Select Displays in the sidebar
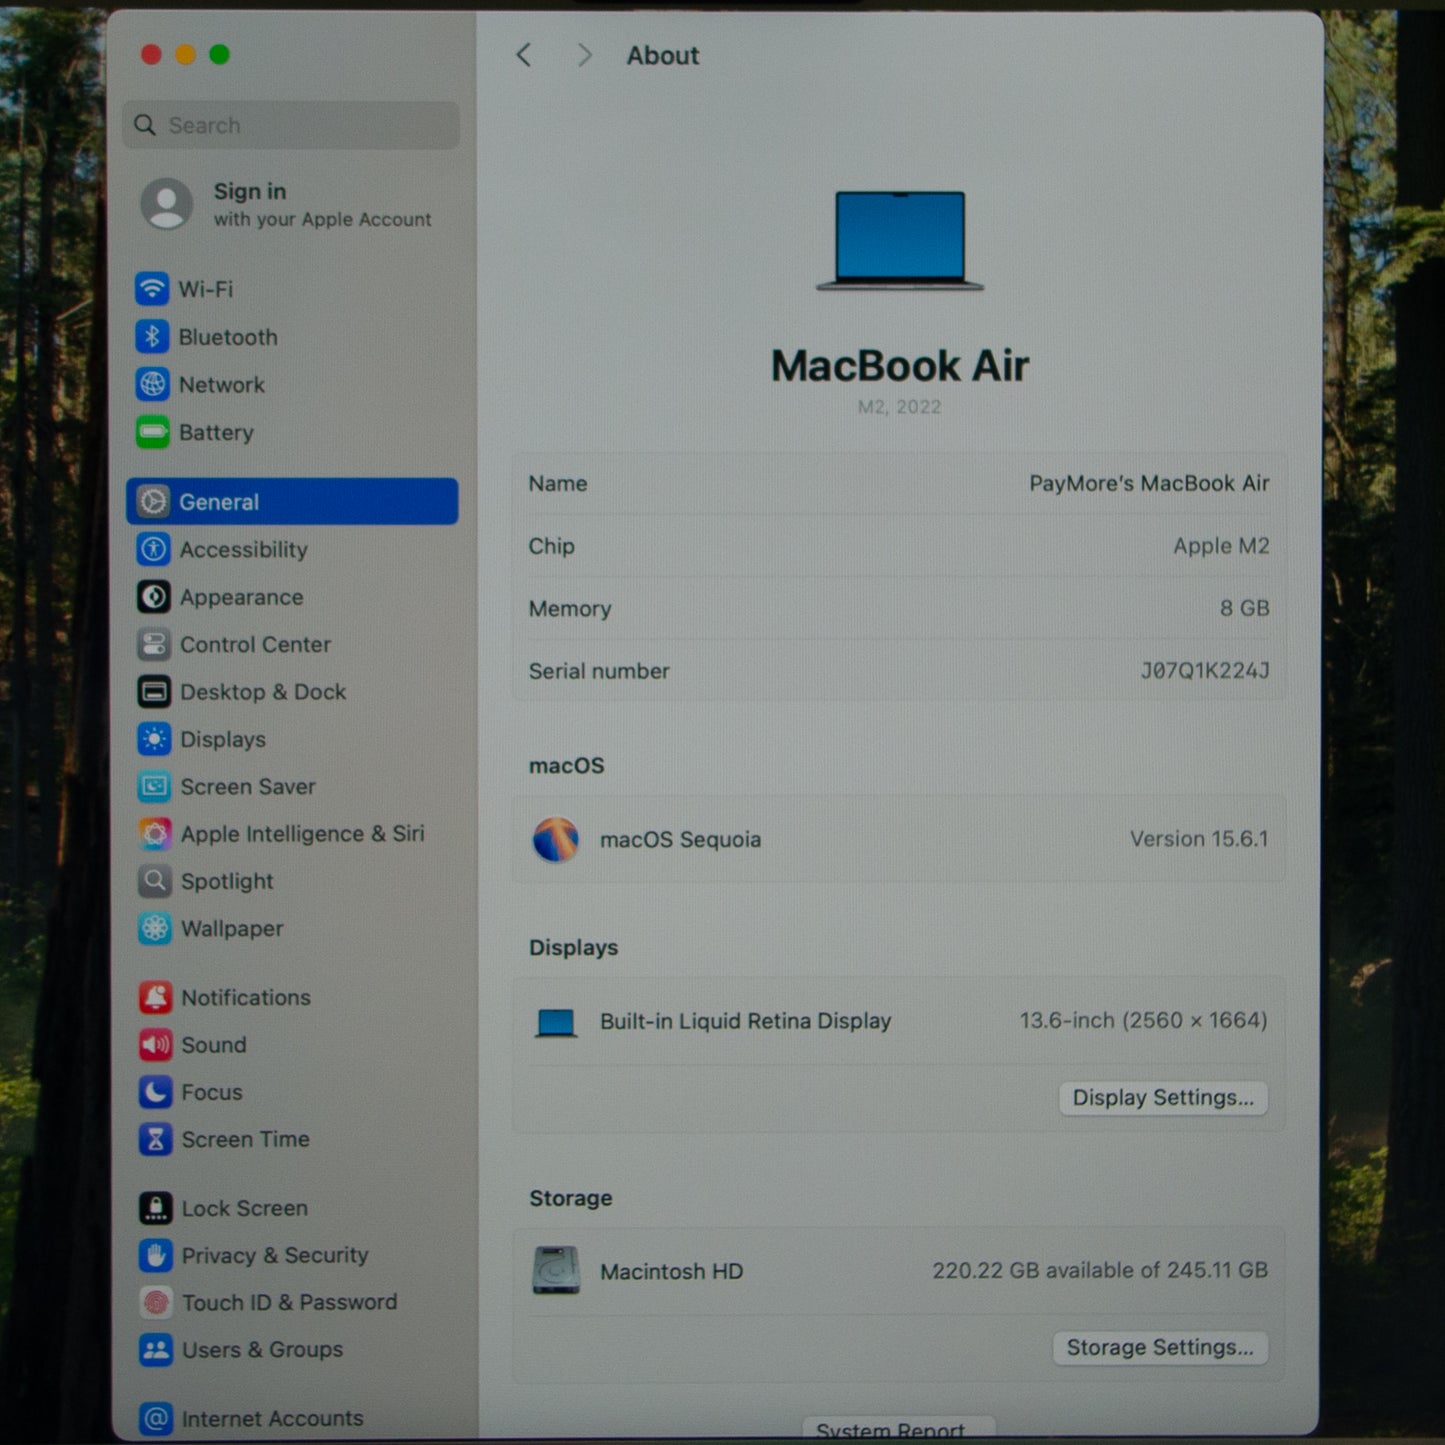The image size is (1445, 1445). pos(223,739)
